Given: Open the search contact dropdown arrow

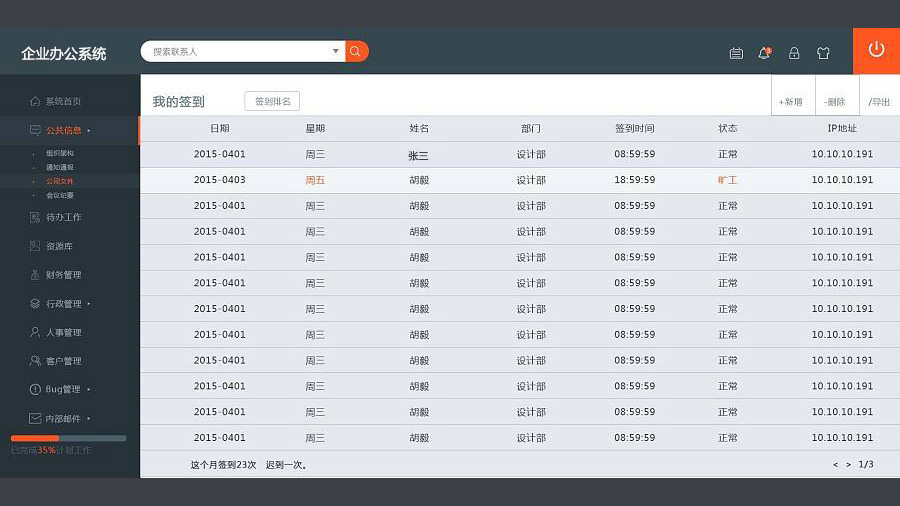Looking at the screenshot, I should tap(335, 51).
